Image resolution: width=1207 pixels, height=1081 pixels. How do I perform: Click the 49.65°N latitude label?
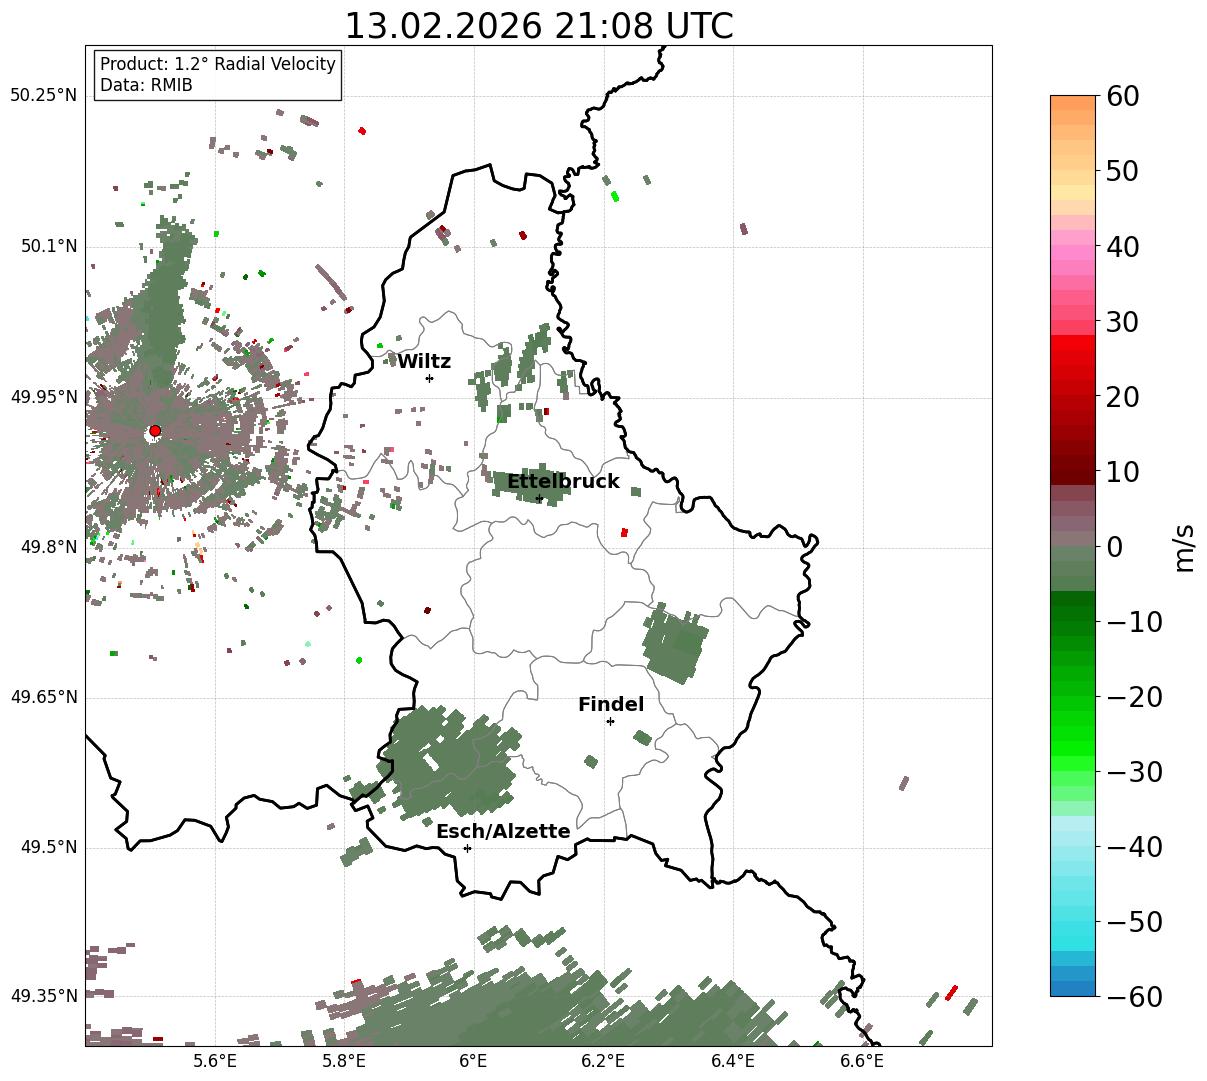43,697
